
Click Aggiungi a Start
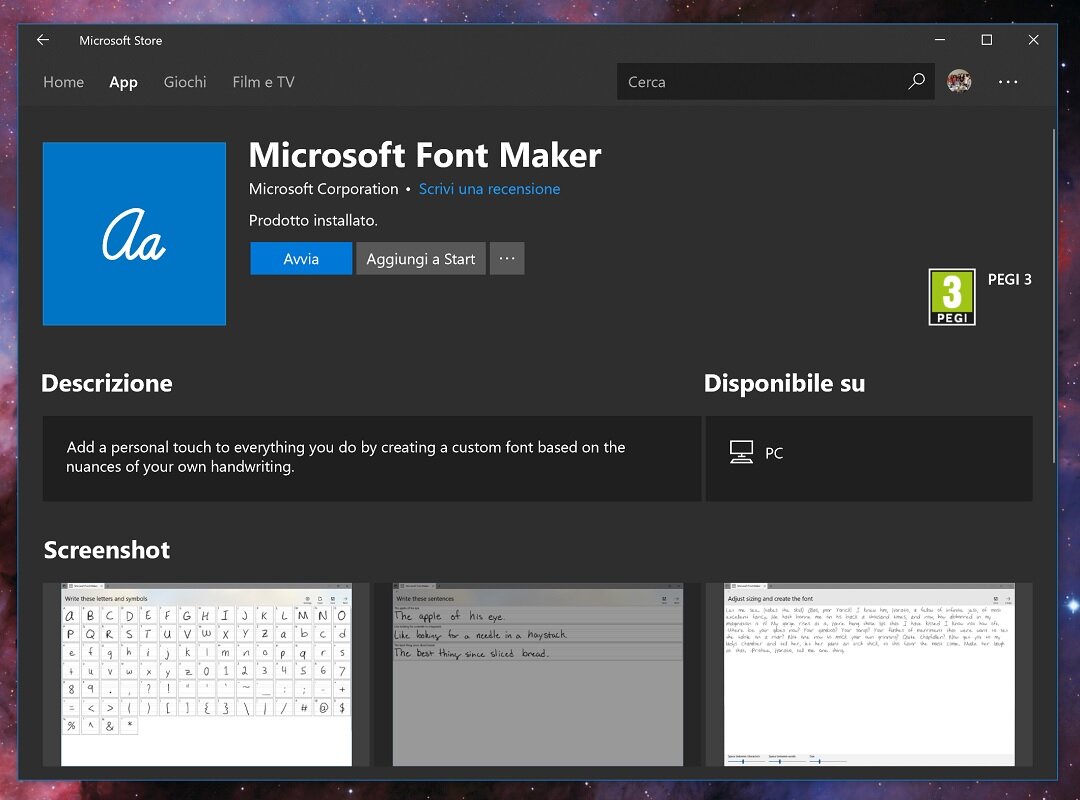420,258
